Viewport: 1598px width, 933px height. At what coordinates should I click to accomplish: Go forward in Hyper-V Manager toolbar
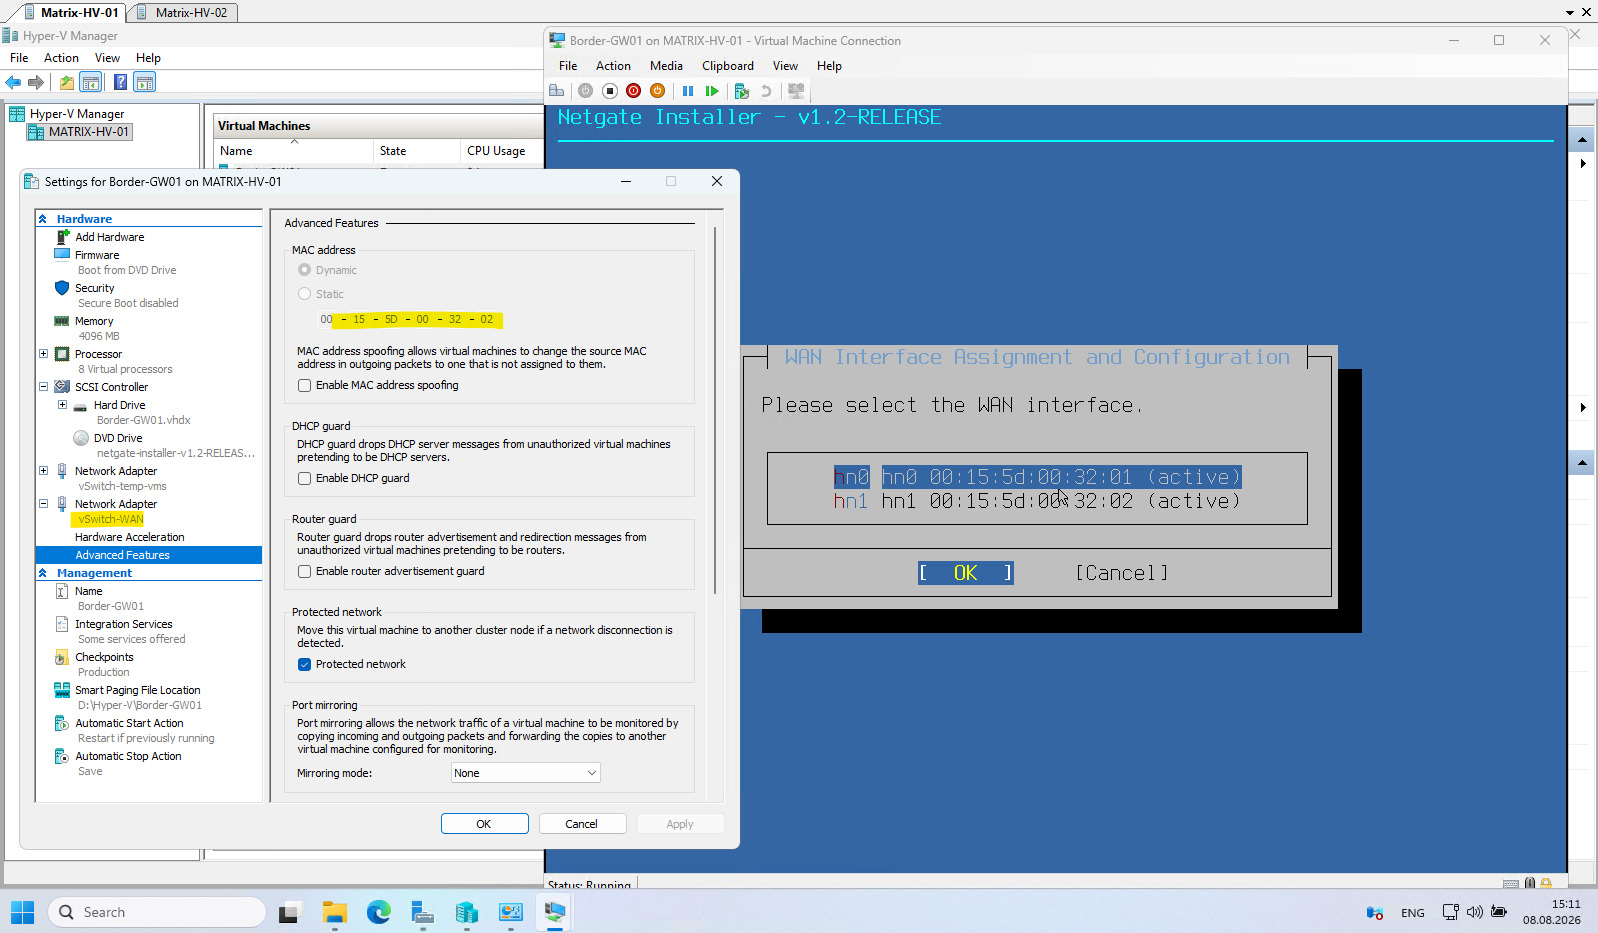[x=36, y=82]
